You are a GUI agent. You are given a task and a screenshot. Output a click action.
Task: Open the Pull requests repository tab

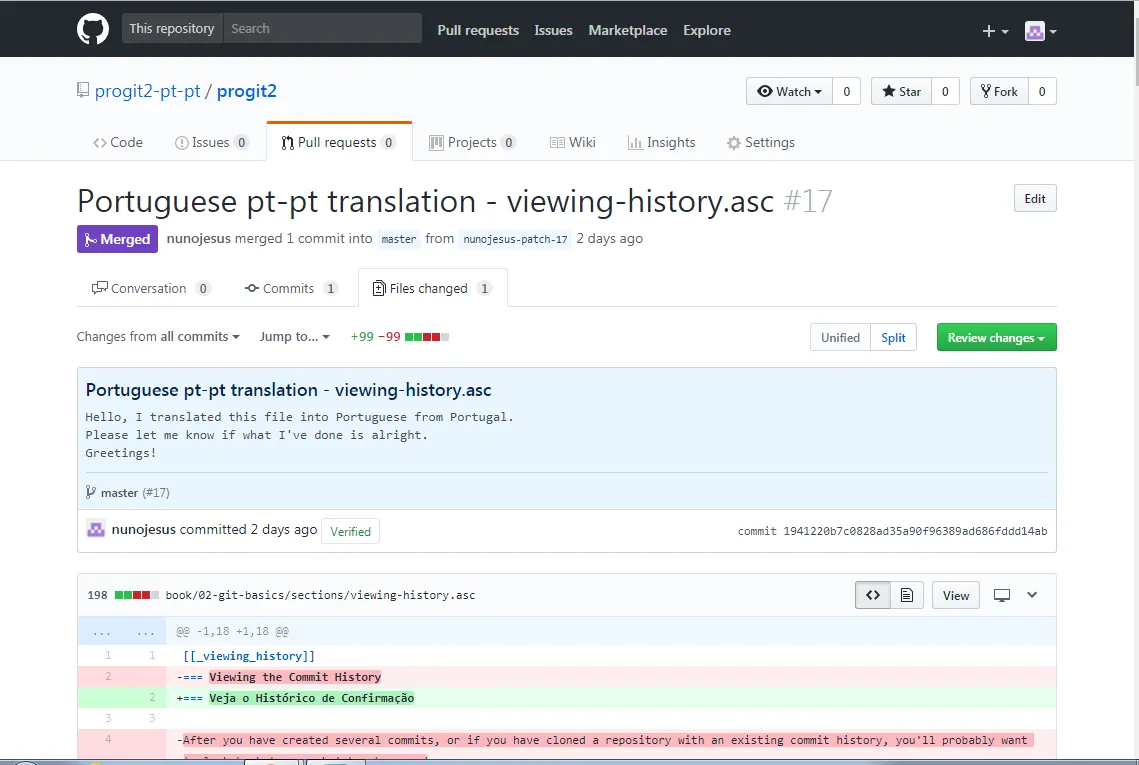pos(339,142)
